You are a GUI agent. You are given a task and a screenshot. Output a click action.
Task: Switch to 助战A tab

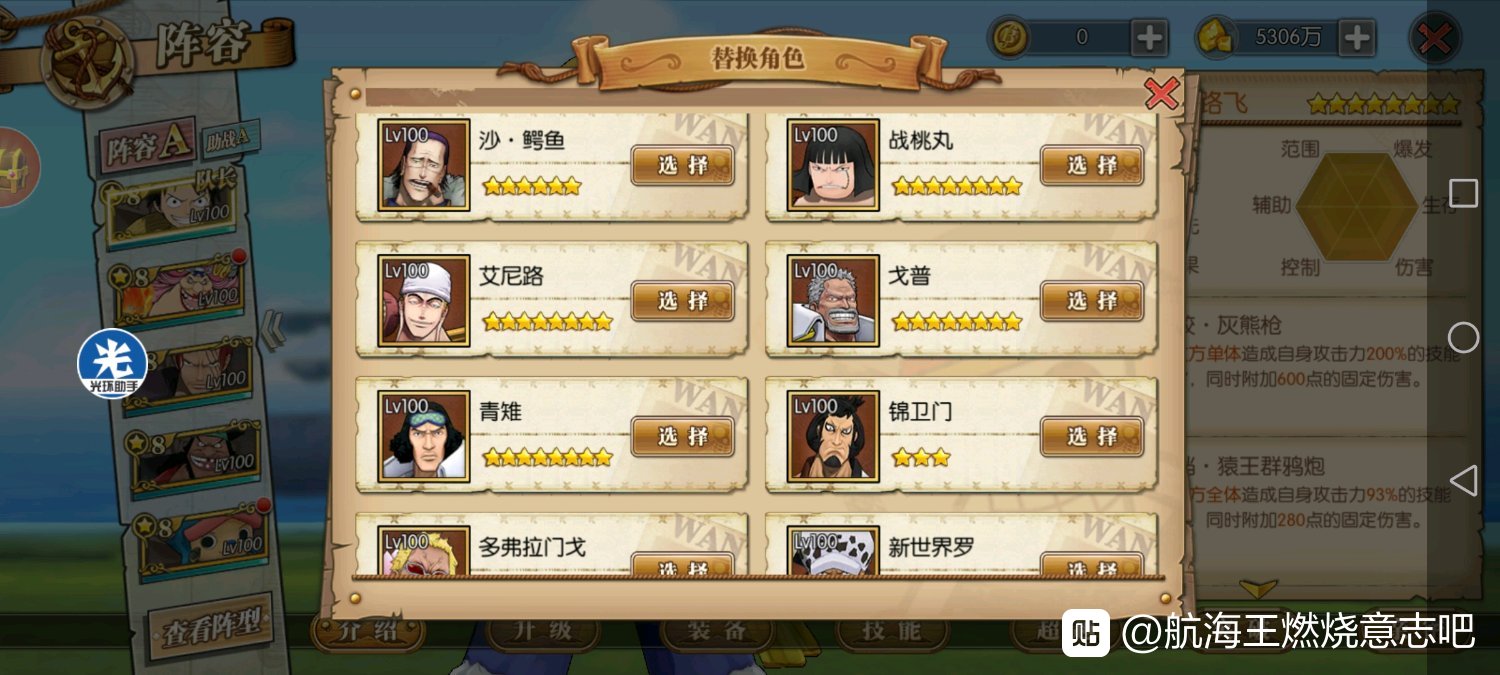tap(231, 136)
